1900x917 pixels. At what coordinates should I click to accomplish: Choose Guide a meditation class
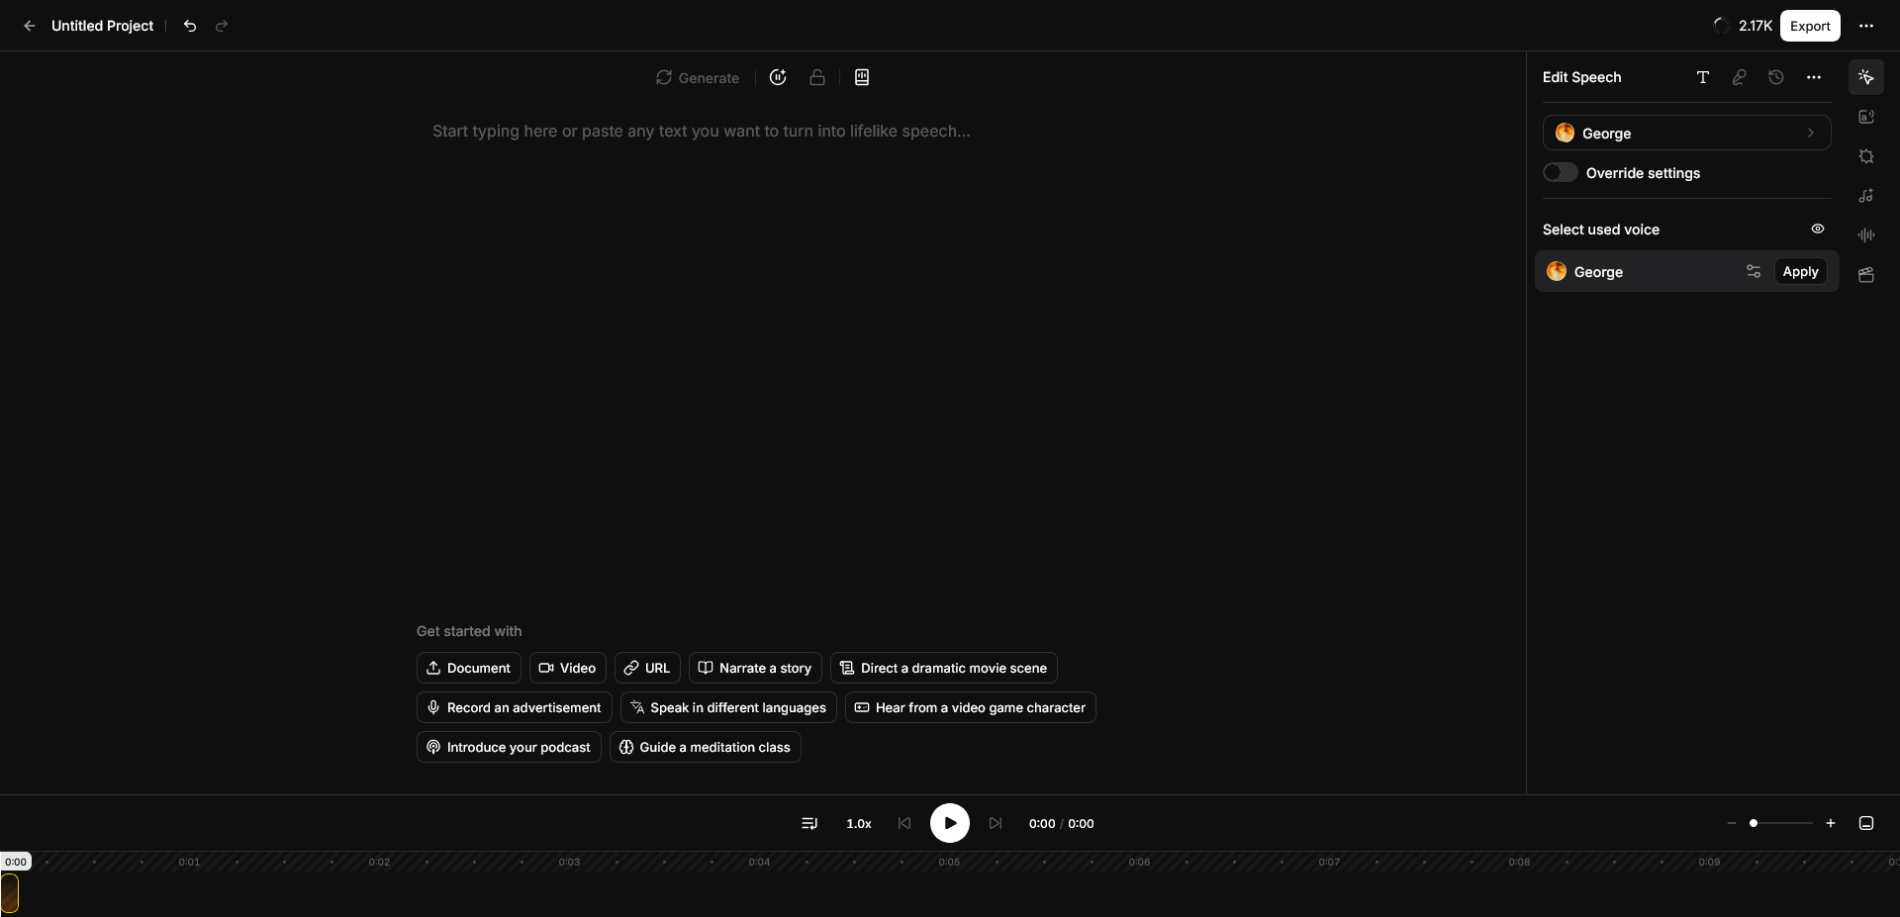[705, 747]
